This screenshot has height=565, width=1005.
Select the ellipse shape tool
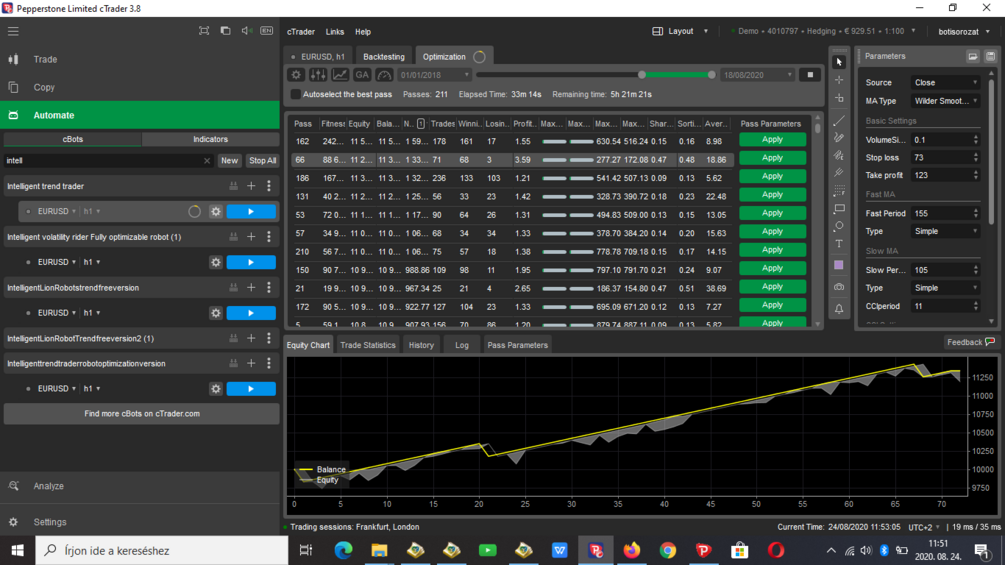point(839,226)
